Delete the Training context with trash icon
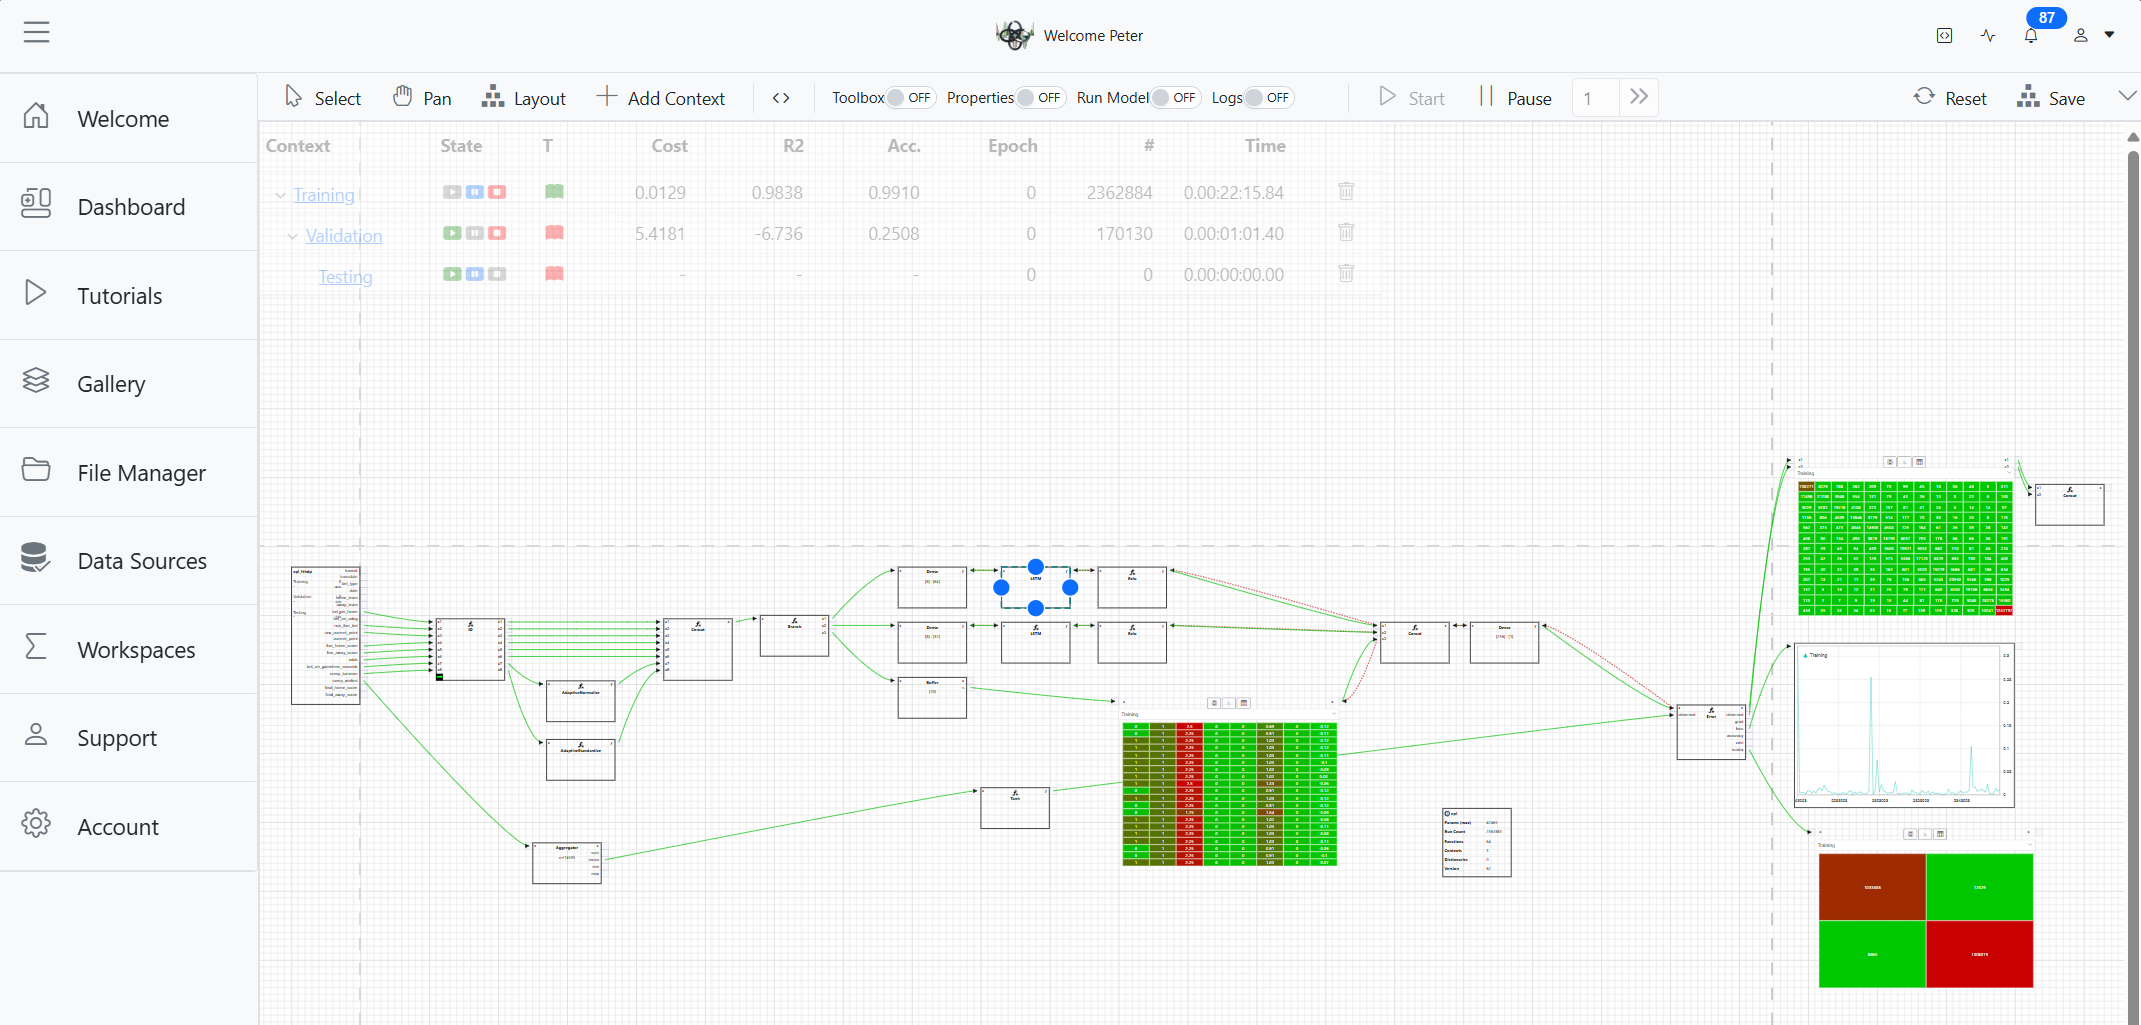2141x1025 pixels. coord(1346,191)
